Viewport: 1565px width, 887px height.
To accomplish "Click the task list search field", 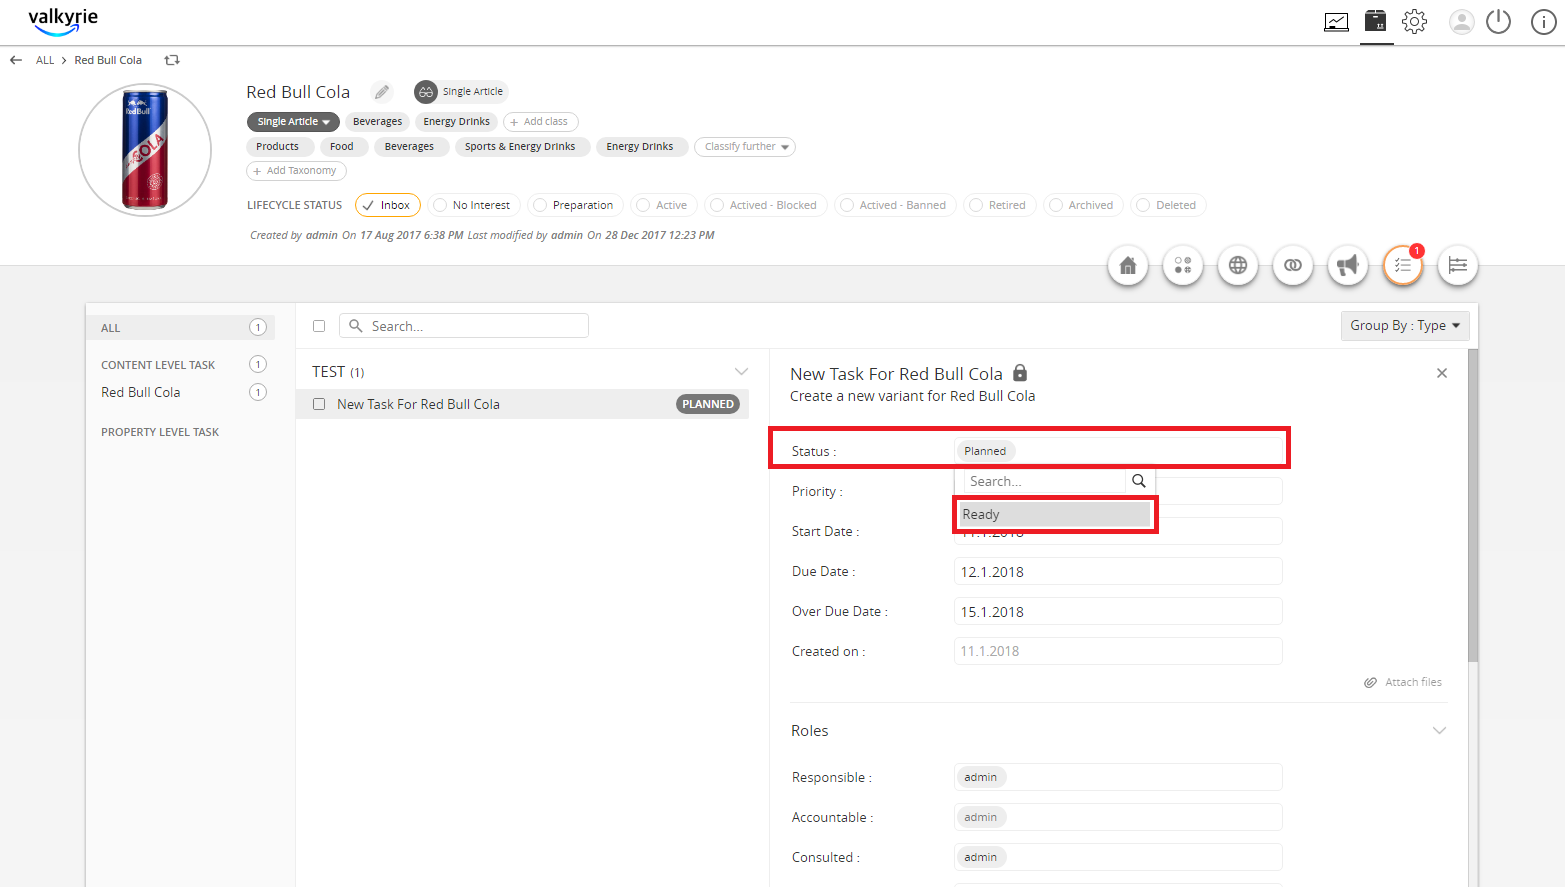I will [x=464, y=326].
